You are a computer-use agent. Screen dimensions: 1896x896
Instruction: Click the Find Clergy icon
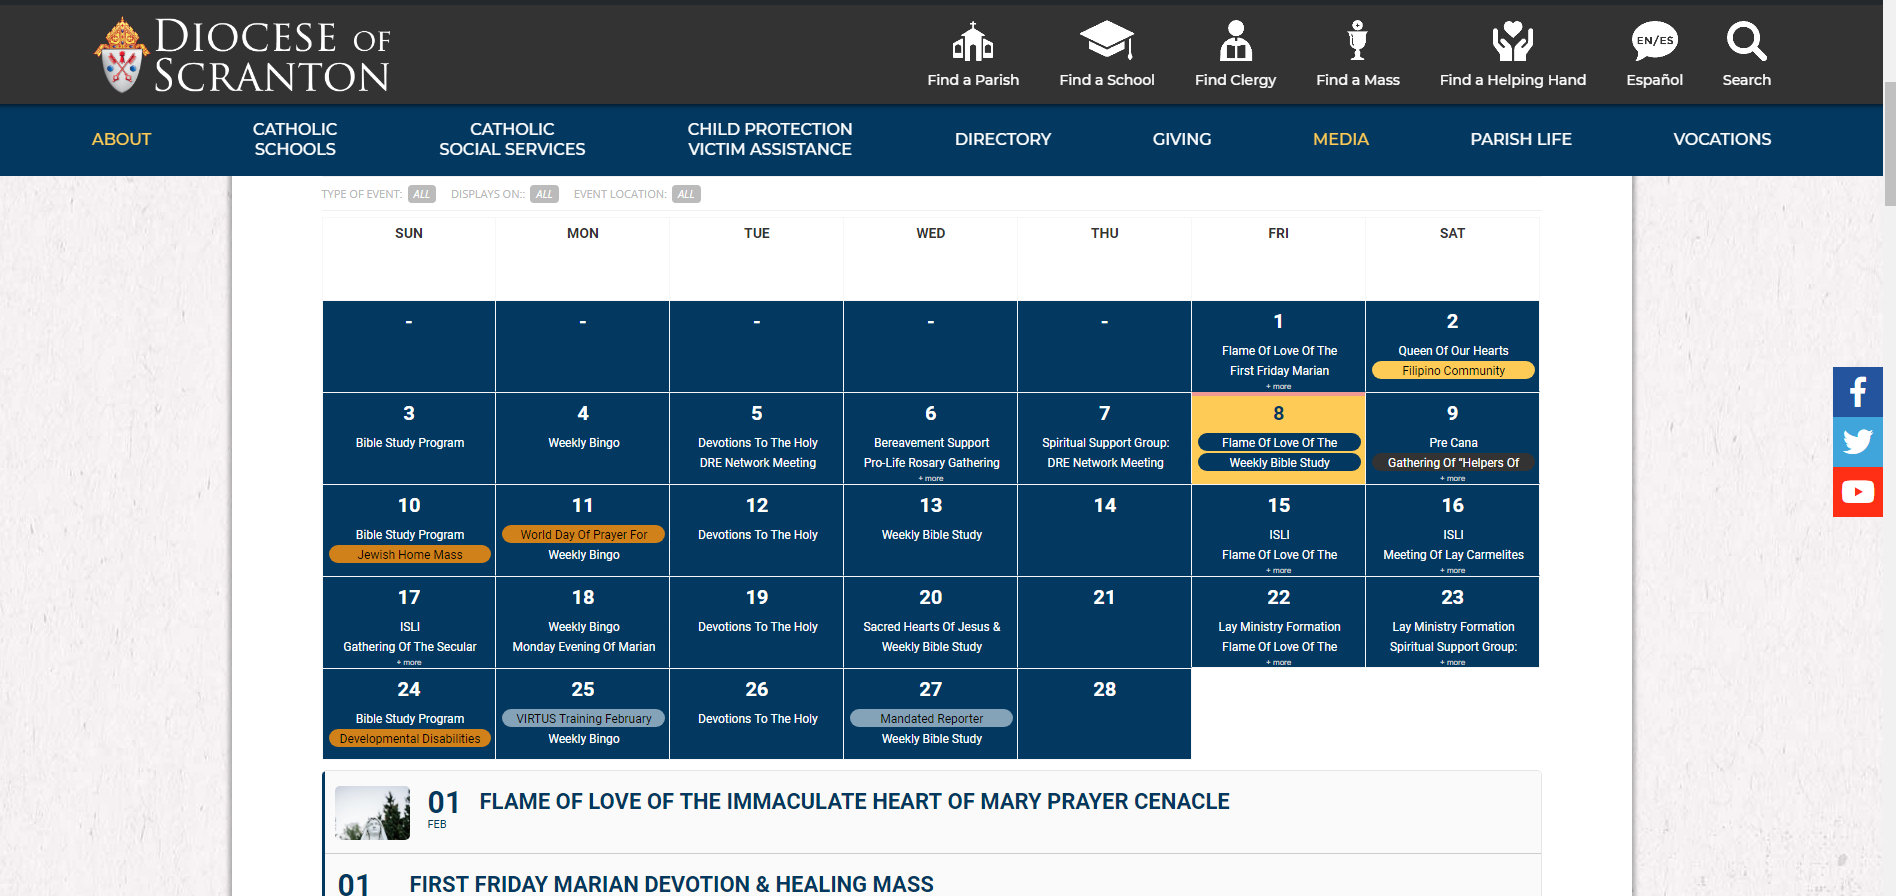[1235, 42]
